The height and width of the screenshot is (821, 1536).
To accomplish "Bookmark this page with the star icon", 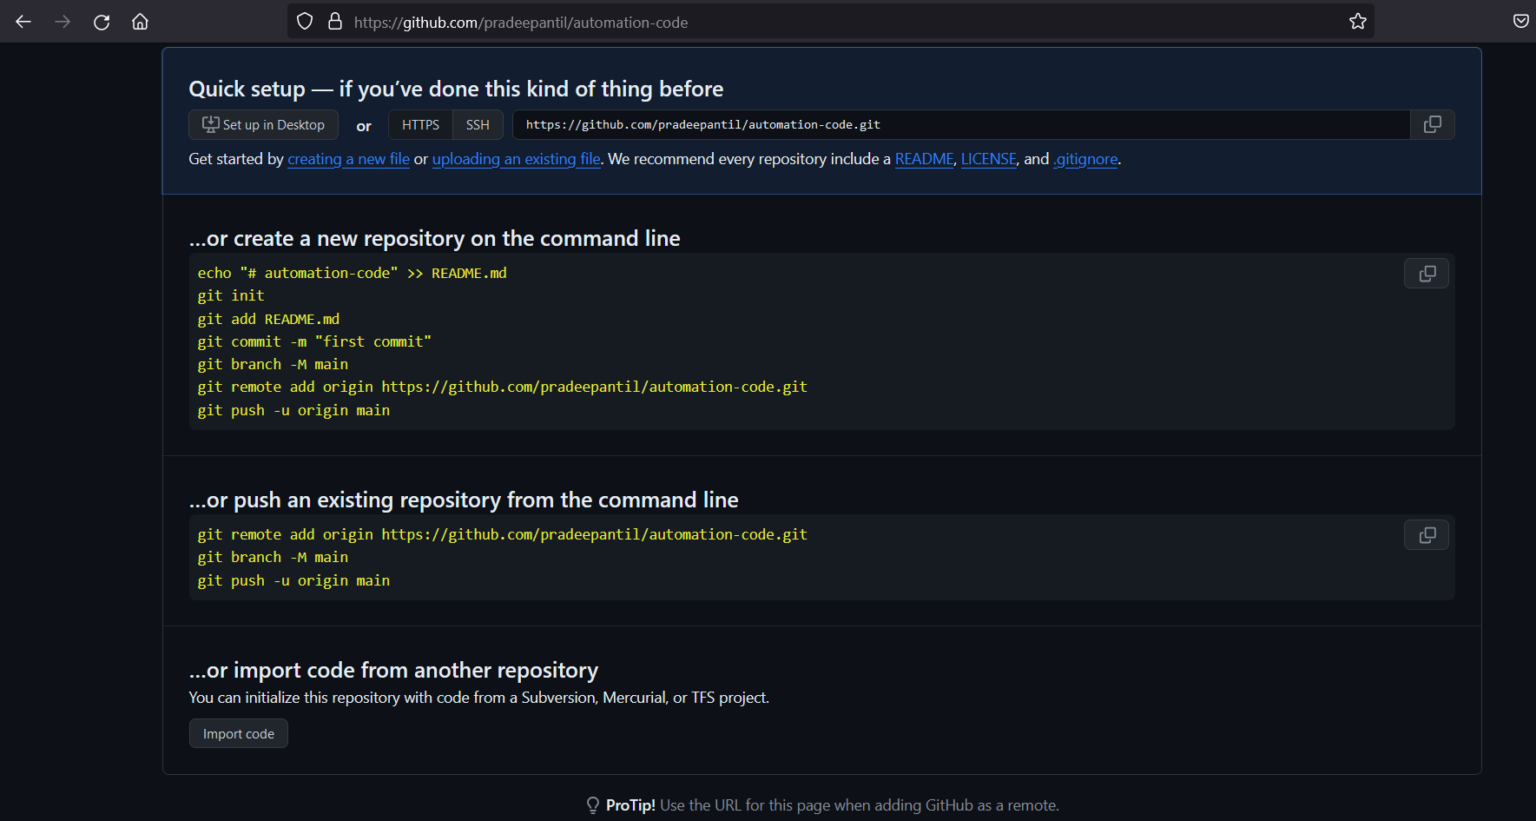I will [1357, 22].
